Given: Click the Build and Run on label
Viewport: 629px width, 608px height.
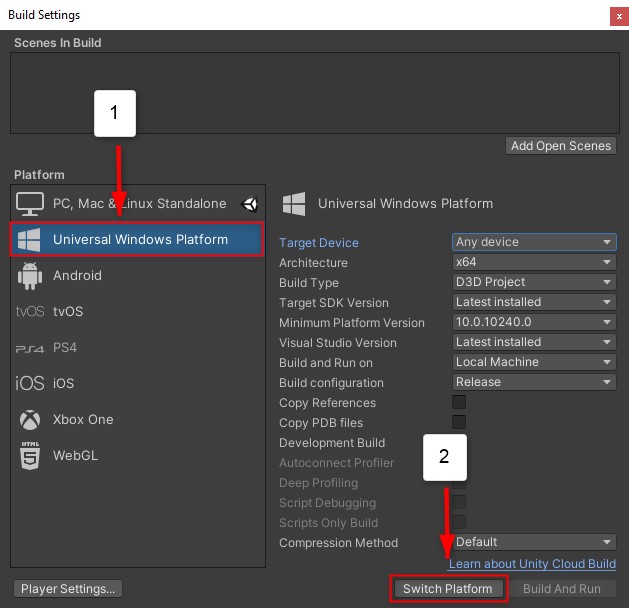Looking at the screenshot, I should (326, 363).
